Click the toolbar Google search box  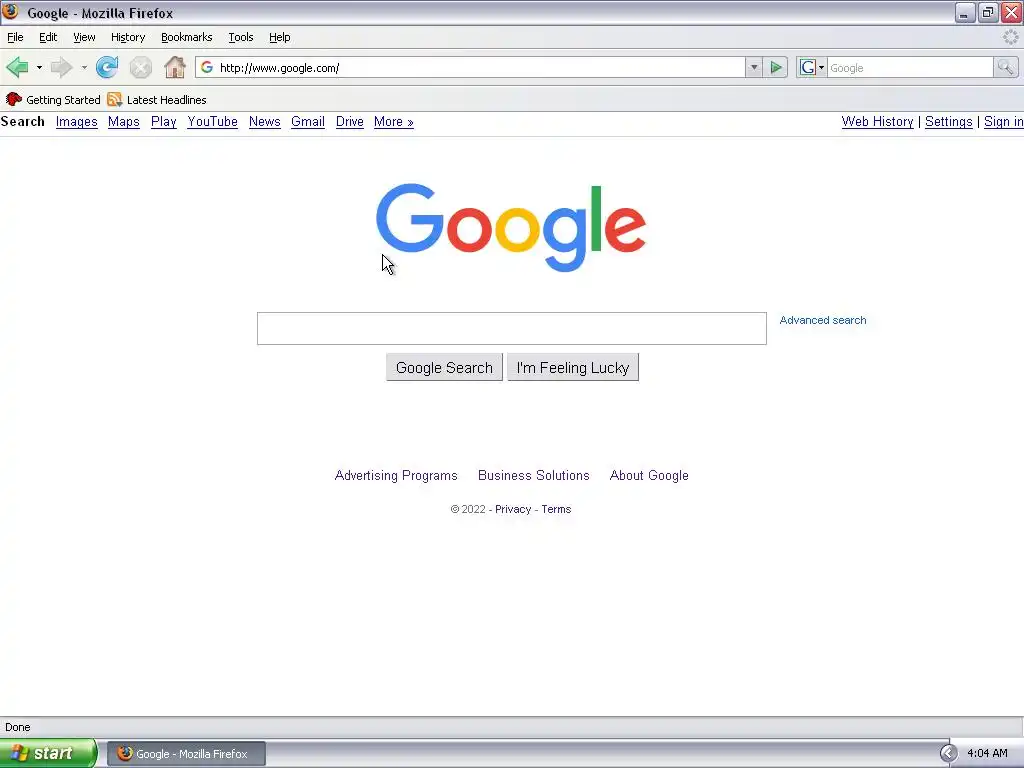(x=910, y=67)
